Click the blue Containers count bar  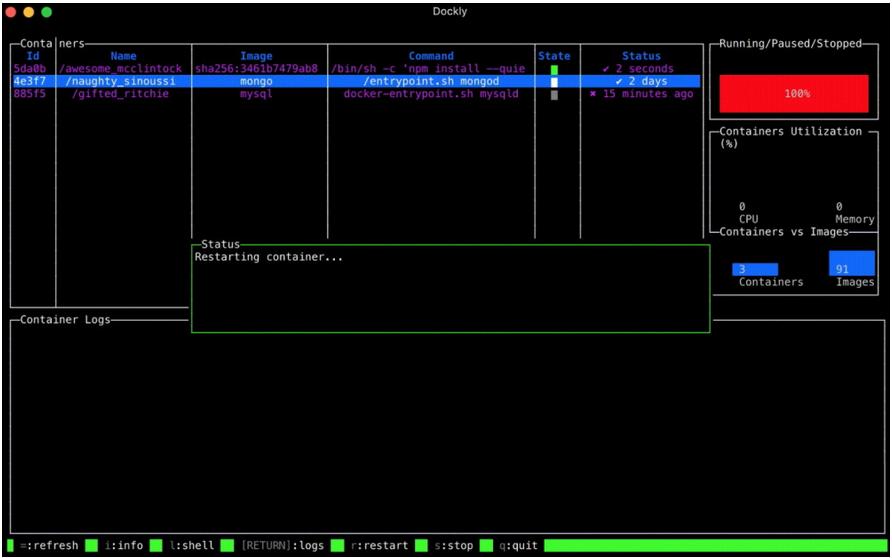(x=754, y=269)
